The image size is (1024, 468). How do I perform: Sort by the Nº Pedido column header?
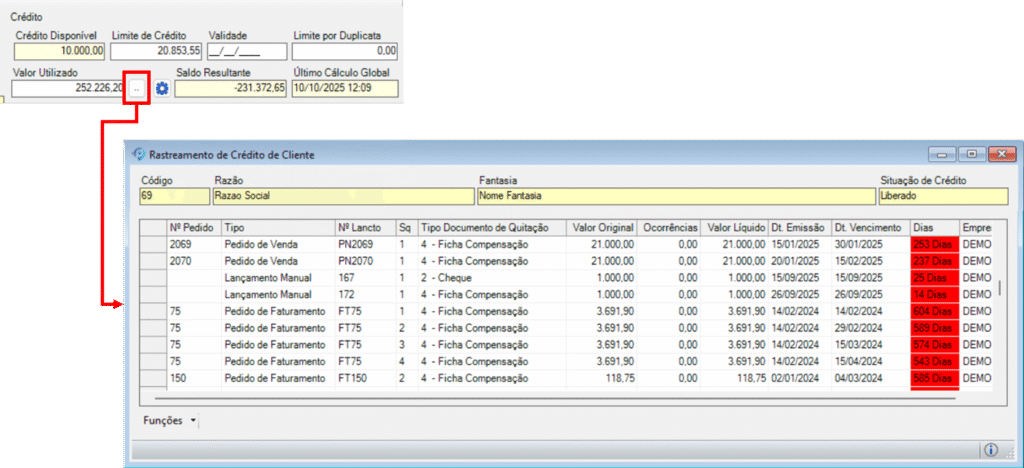tap(193, 227)
